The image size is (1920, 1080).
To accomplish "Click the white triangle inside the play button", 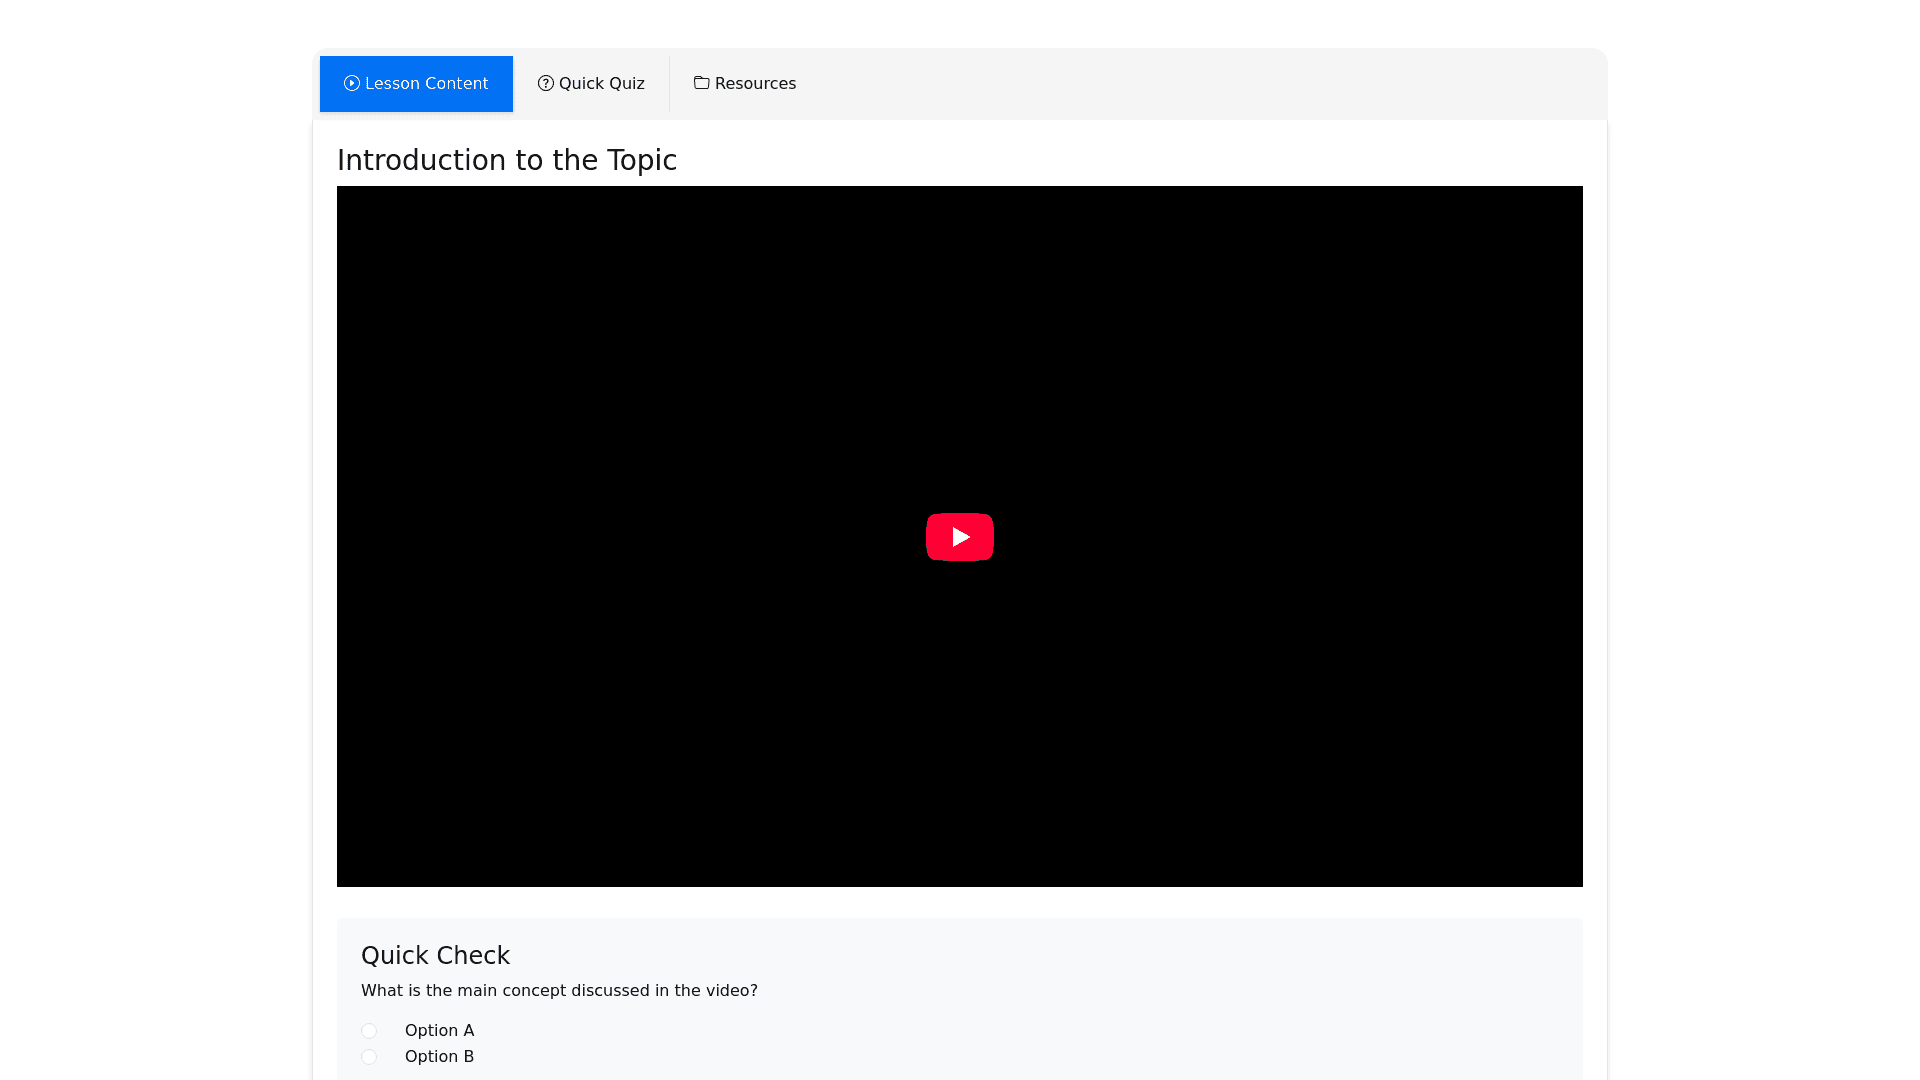I will tap(961, 537).
